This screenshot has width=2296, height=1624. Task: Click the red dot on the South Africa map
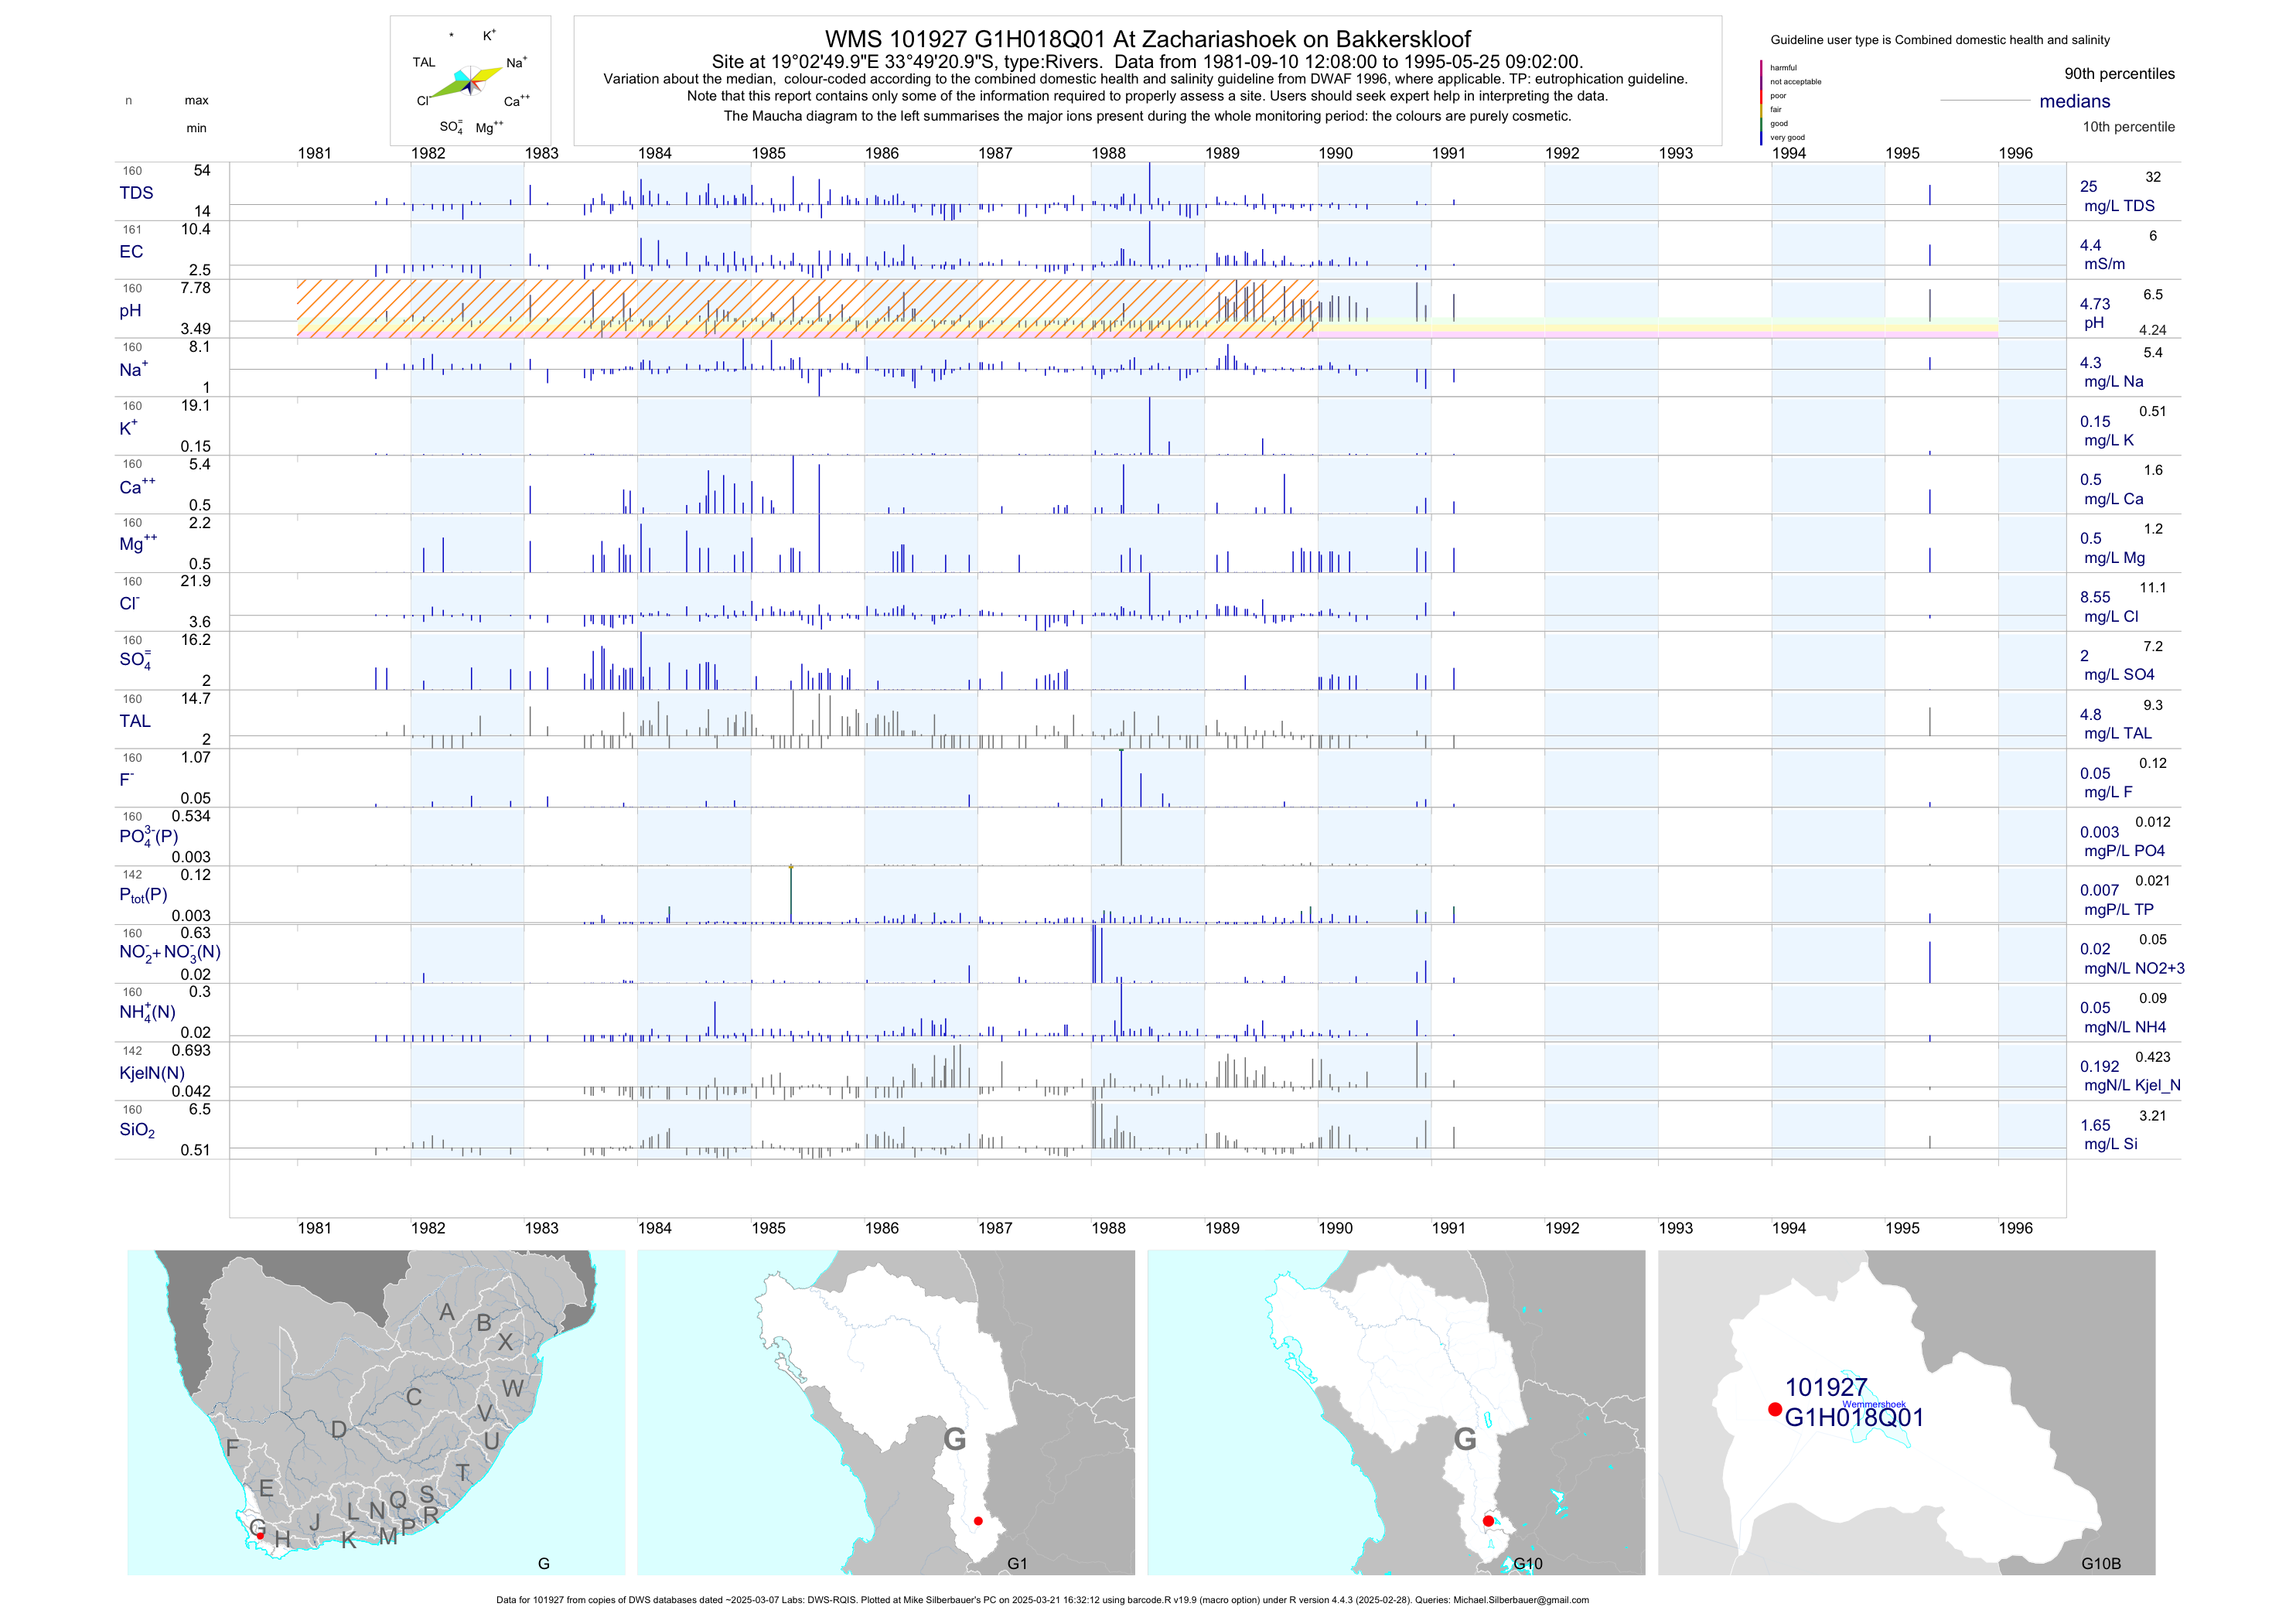(x=260, y=1535)
